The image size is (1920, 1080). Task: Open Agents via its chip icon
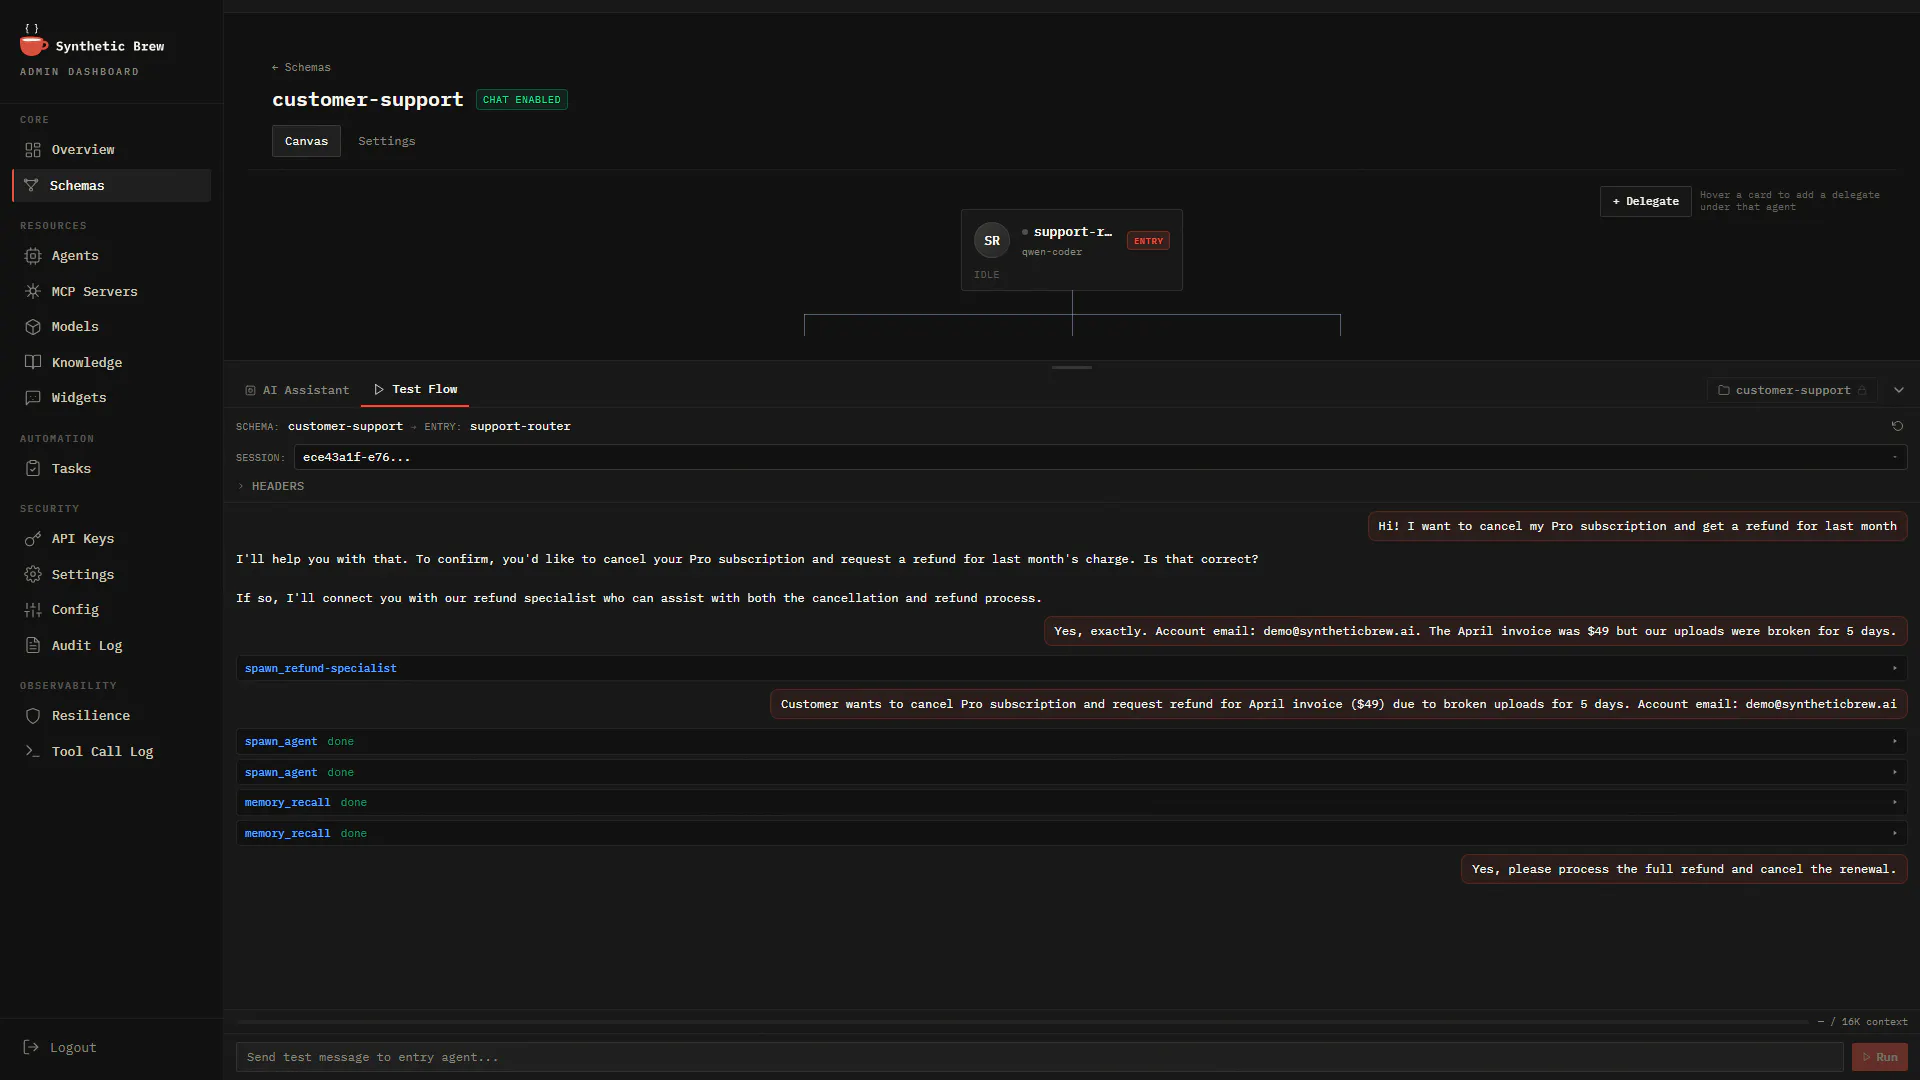pos(33,256)
